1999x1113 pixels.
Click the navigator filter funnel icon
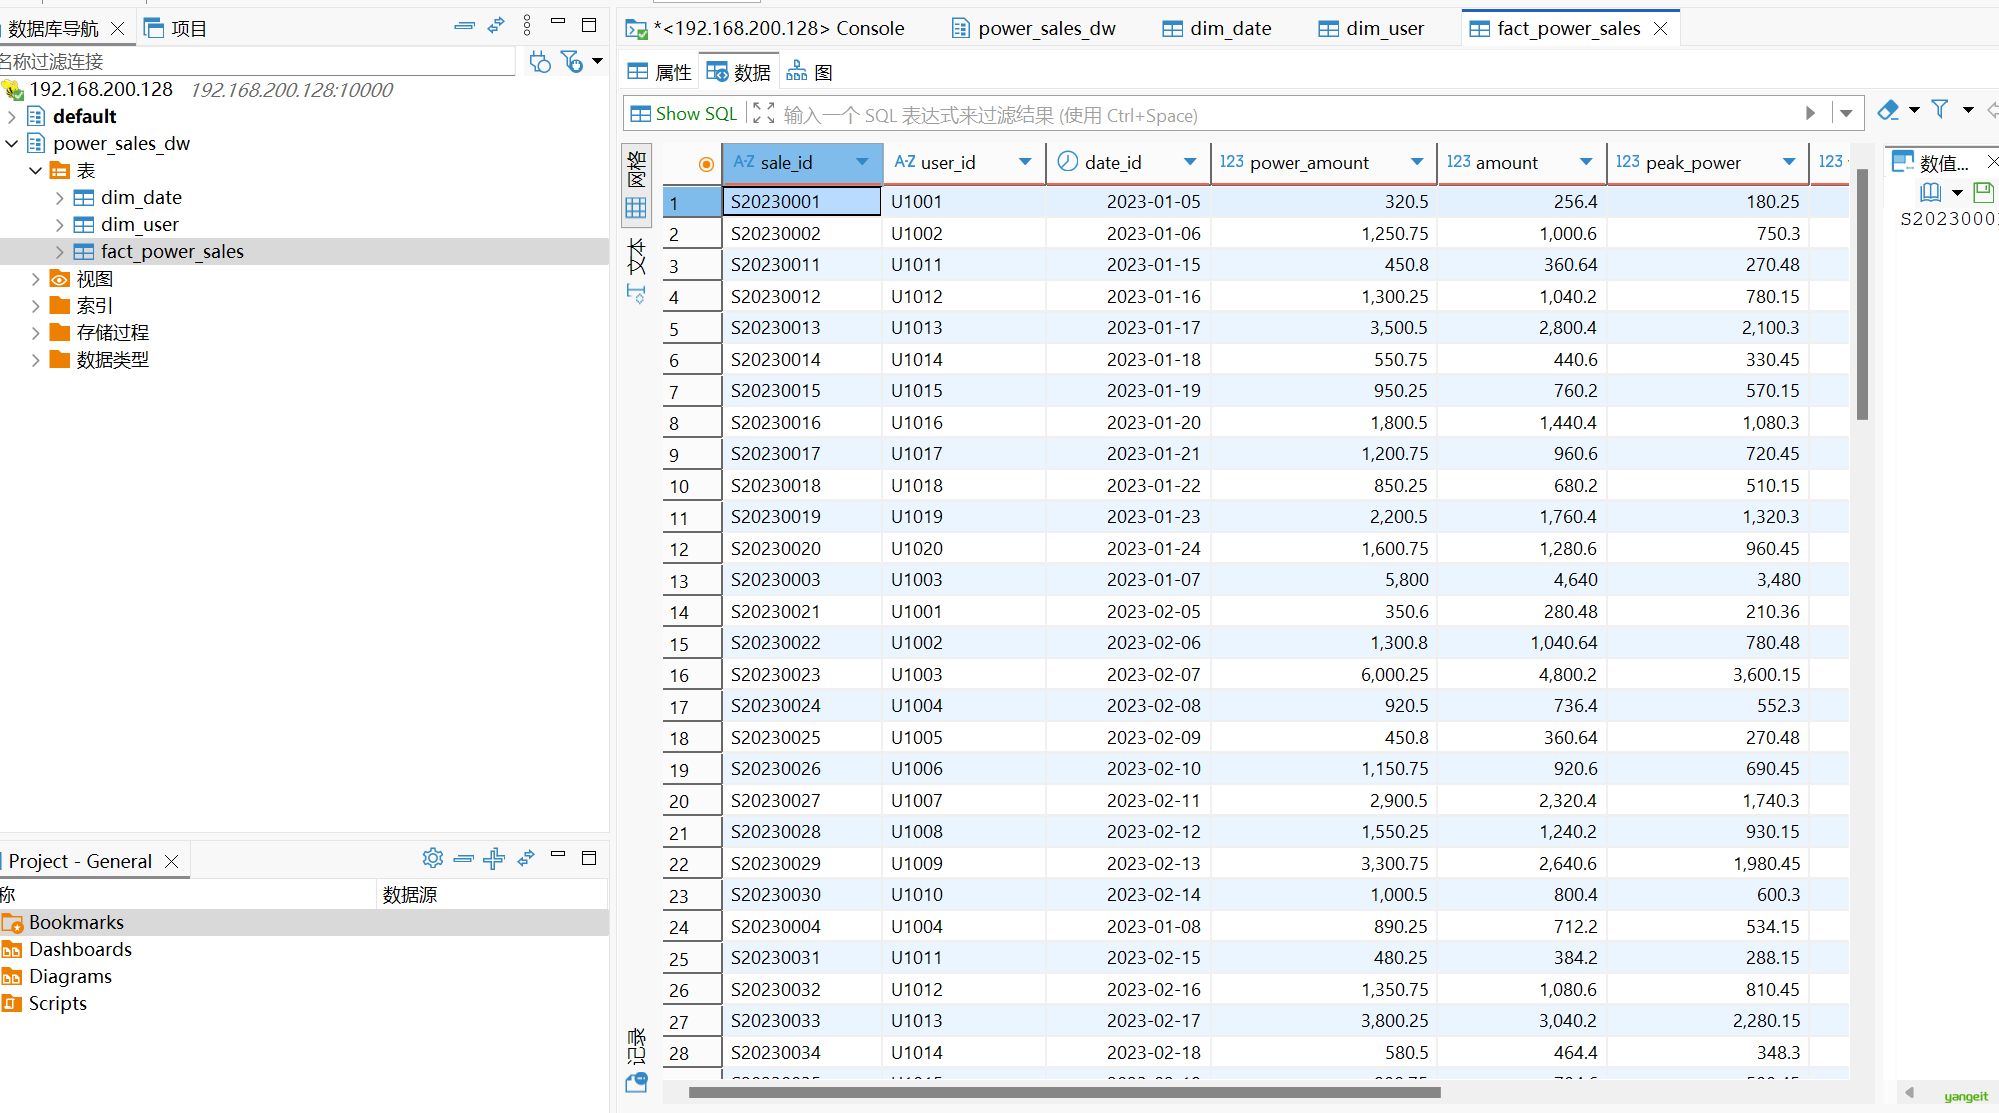(572, 62)
